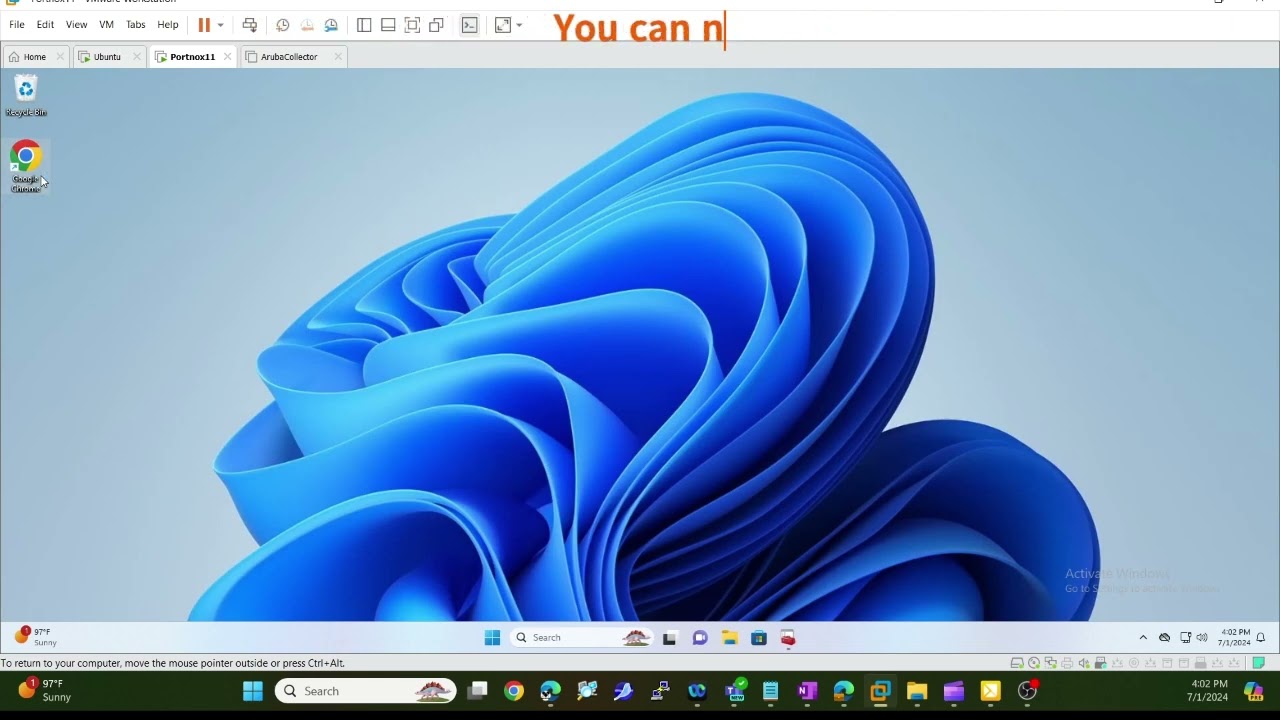Open the guest volume tray icon
Viewport: 1280px width, 720px height.
[x=1202, y=638]
